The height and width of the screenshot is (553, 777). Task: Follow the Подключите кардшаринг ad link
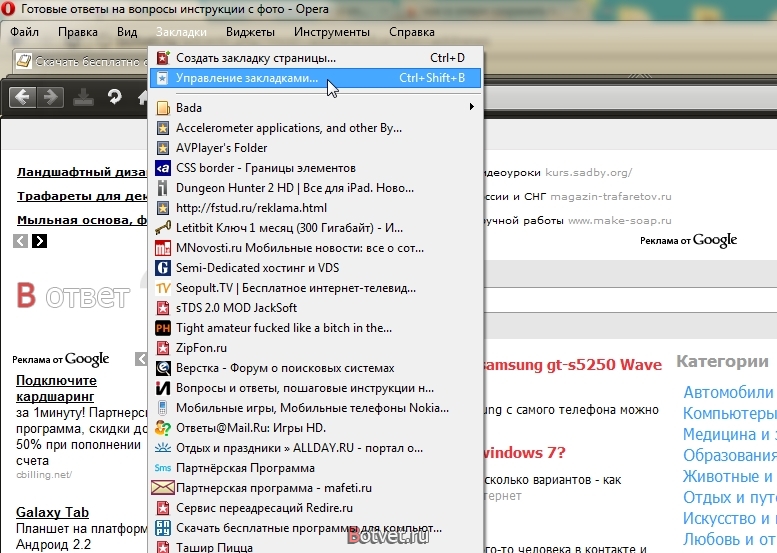(x=56, y=388)
